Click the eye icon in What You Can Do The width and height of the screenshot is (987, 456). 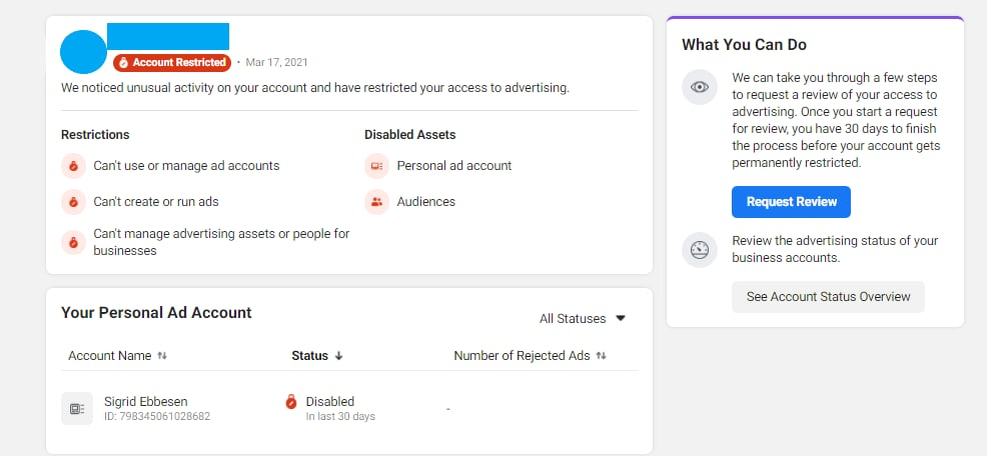700,87
